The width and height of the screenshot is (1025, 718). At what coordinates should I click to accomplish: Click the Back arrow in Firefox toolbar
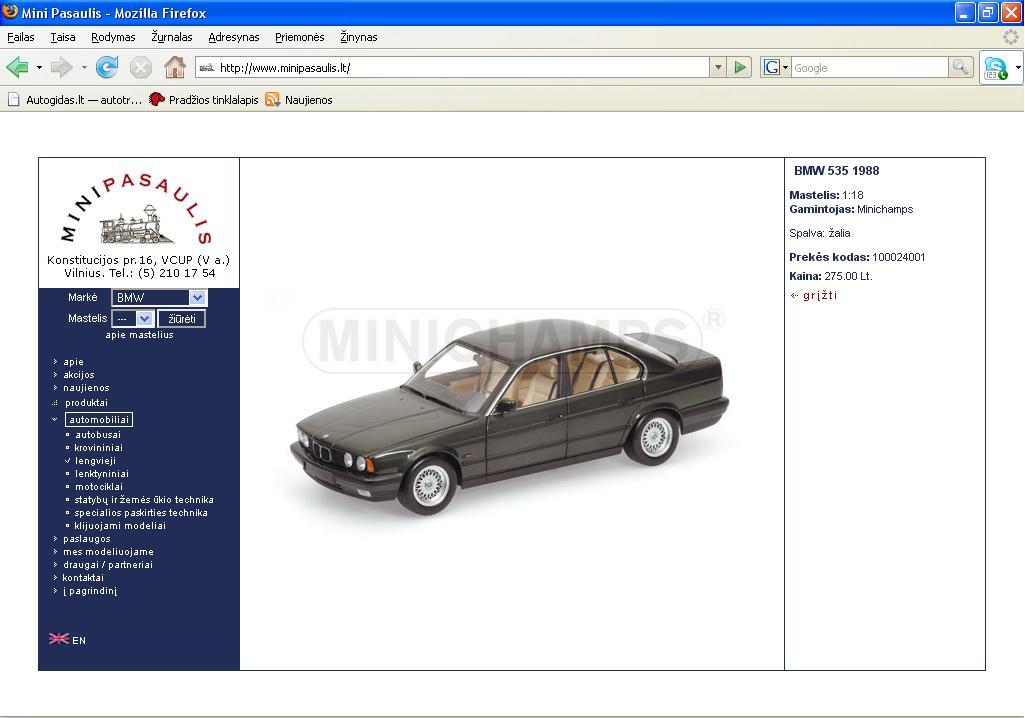click(x=17, y=67)
